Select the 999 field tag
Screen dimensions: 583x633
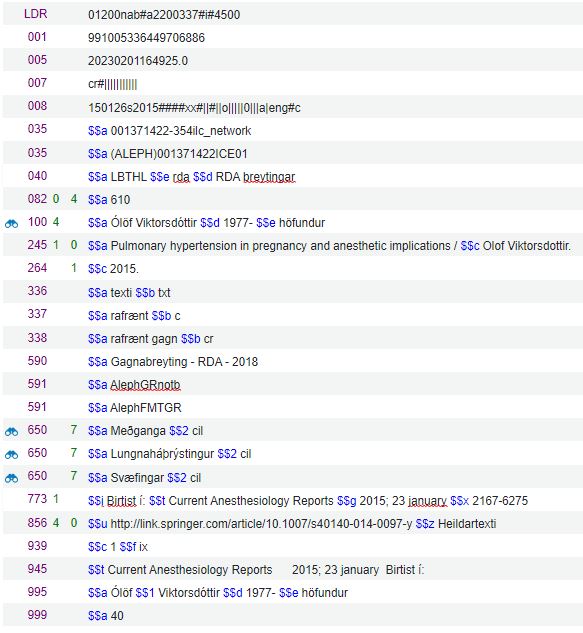(37, 615)
